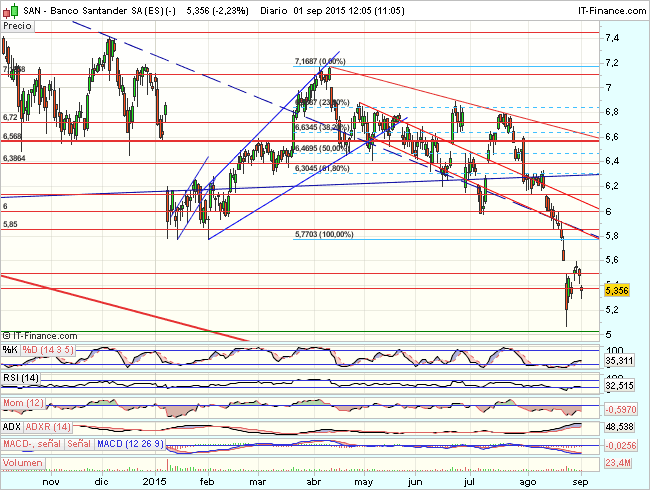Click the ago date axis label
The height and width of the screenshot is (490, 650).
point(528,482)
